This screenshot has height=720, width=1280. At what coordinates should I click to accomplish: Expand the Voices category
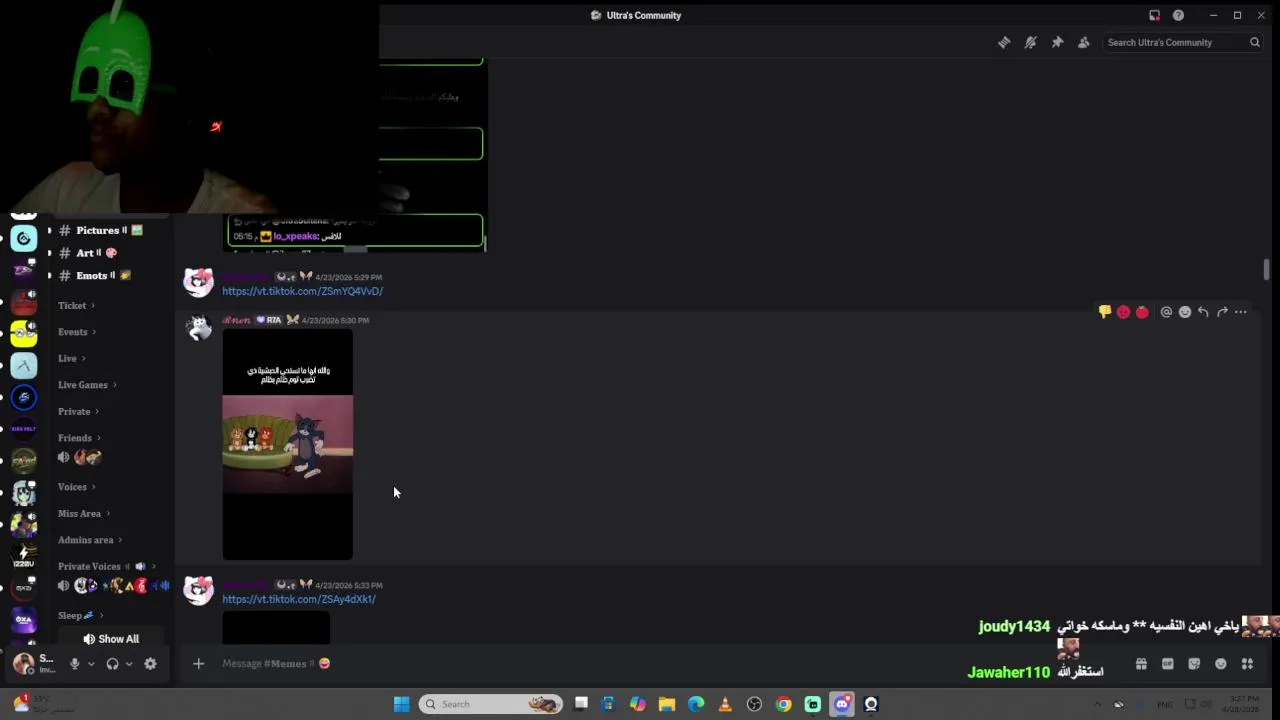pos(77,486)
